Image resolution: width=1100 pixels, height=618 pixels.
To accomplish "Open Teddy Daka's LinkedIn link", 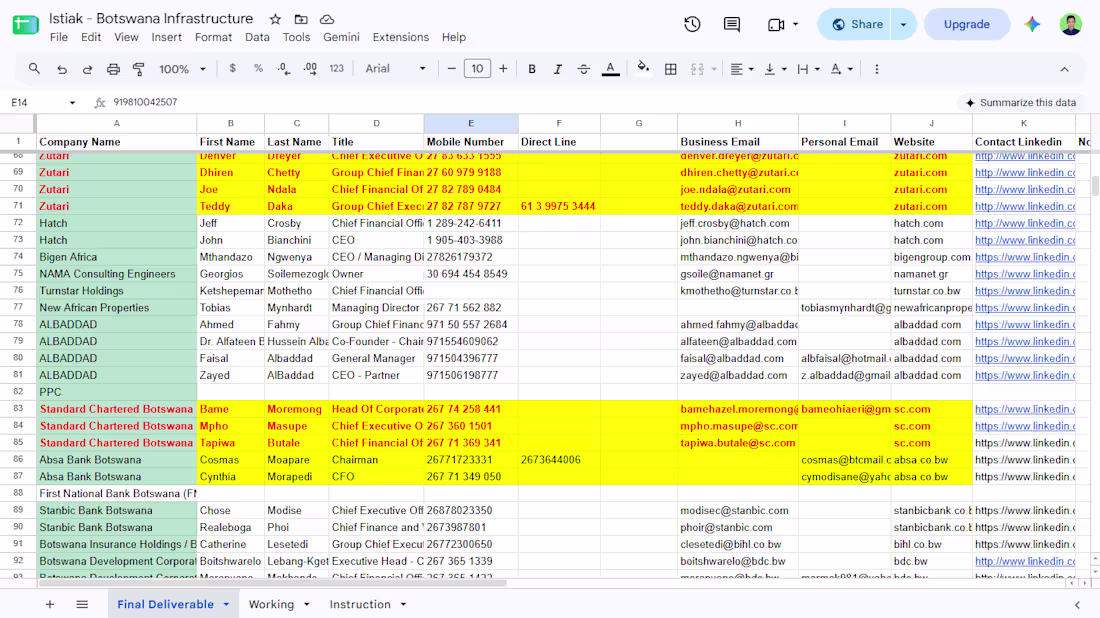I will point(1024,206).
